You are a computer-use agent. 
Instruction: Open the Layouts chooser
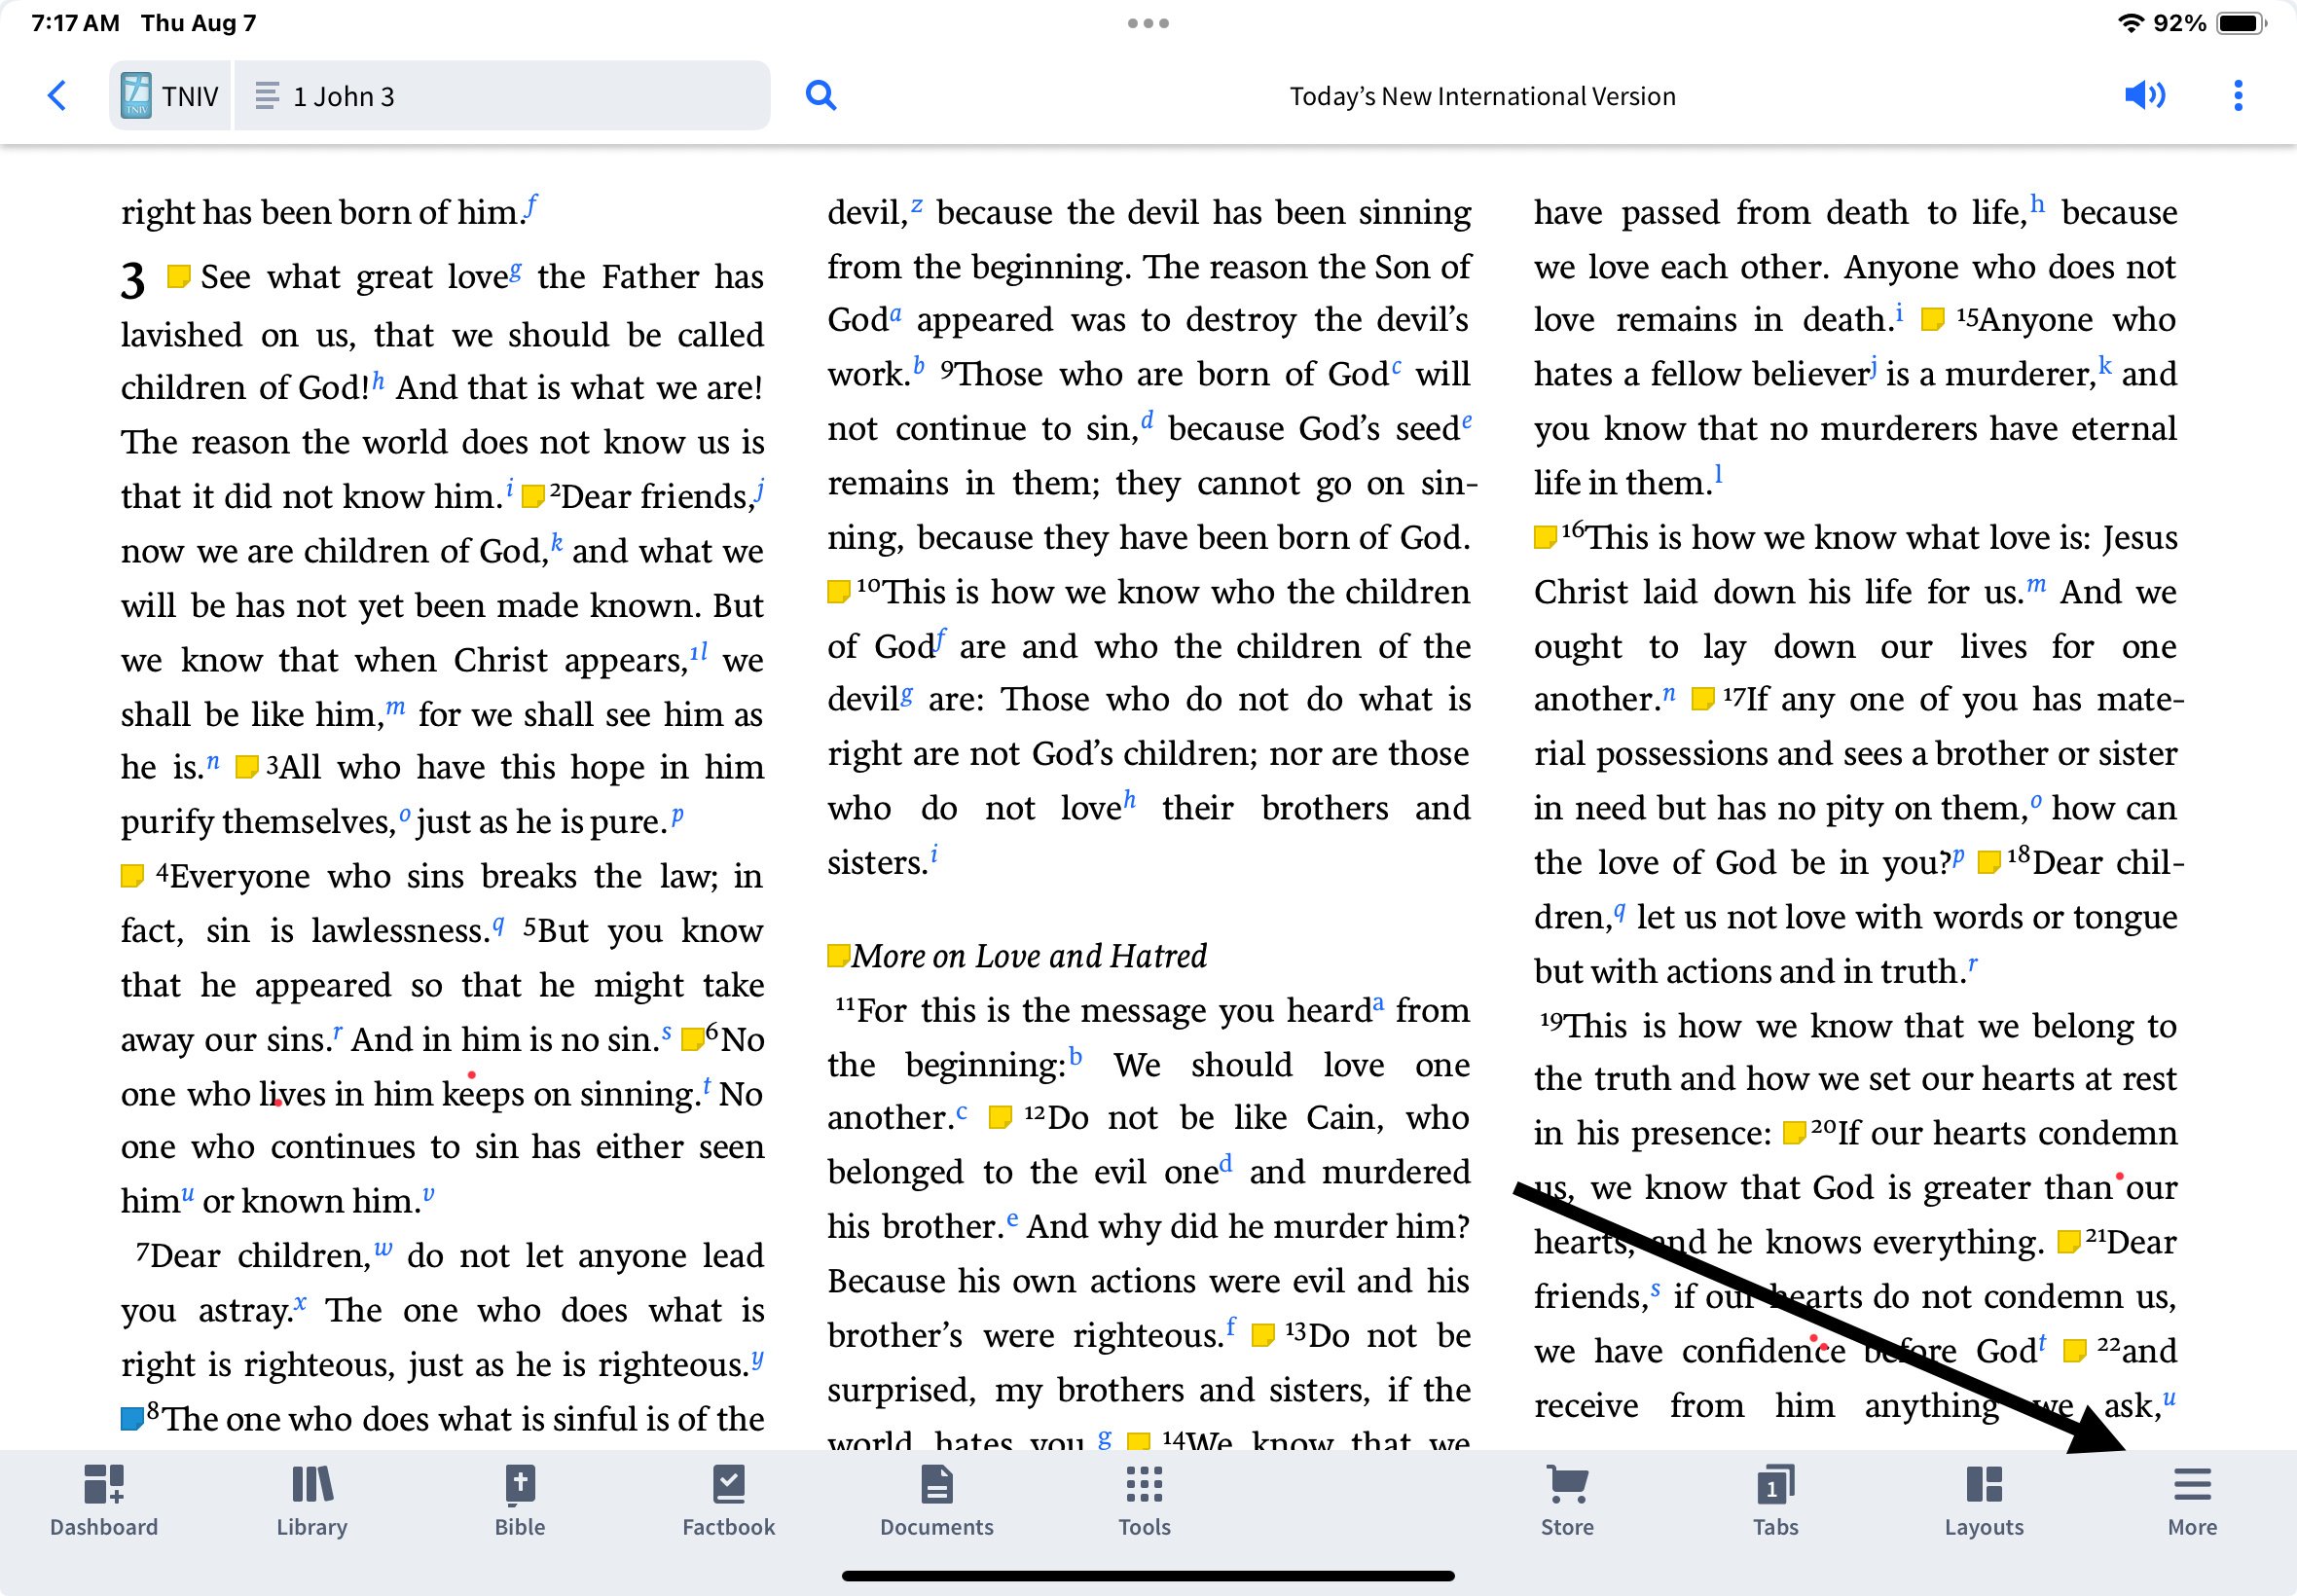pos(1984,1500)
